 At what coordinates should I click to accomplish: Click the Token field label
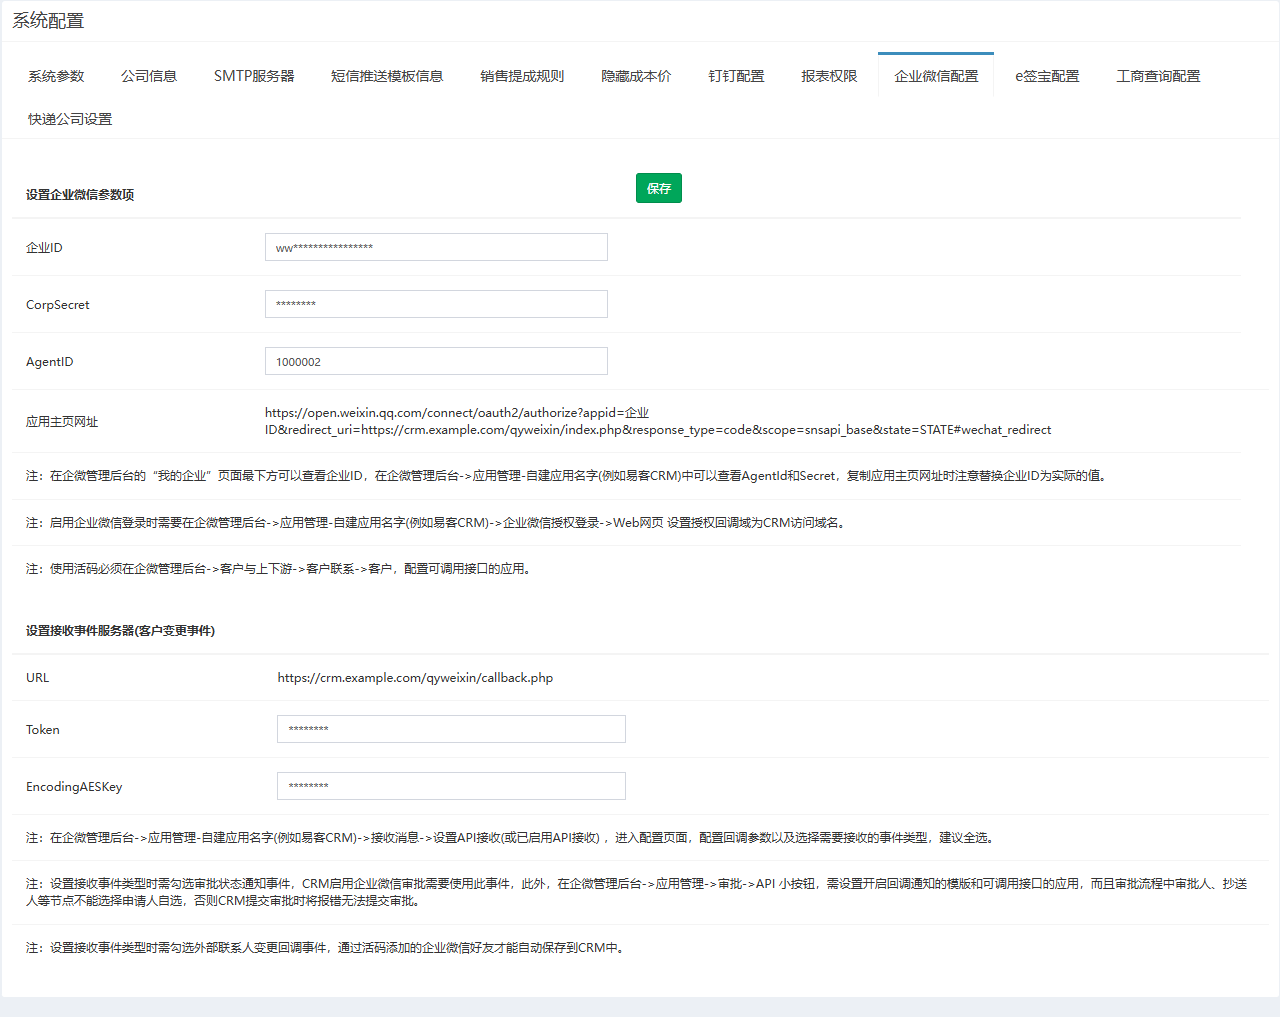[x=43, y=730]
